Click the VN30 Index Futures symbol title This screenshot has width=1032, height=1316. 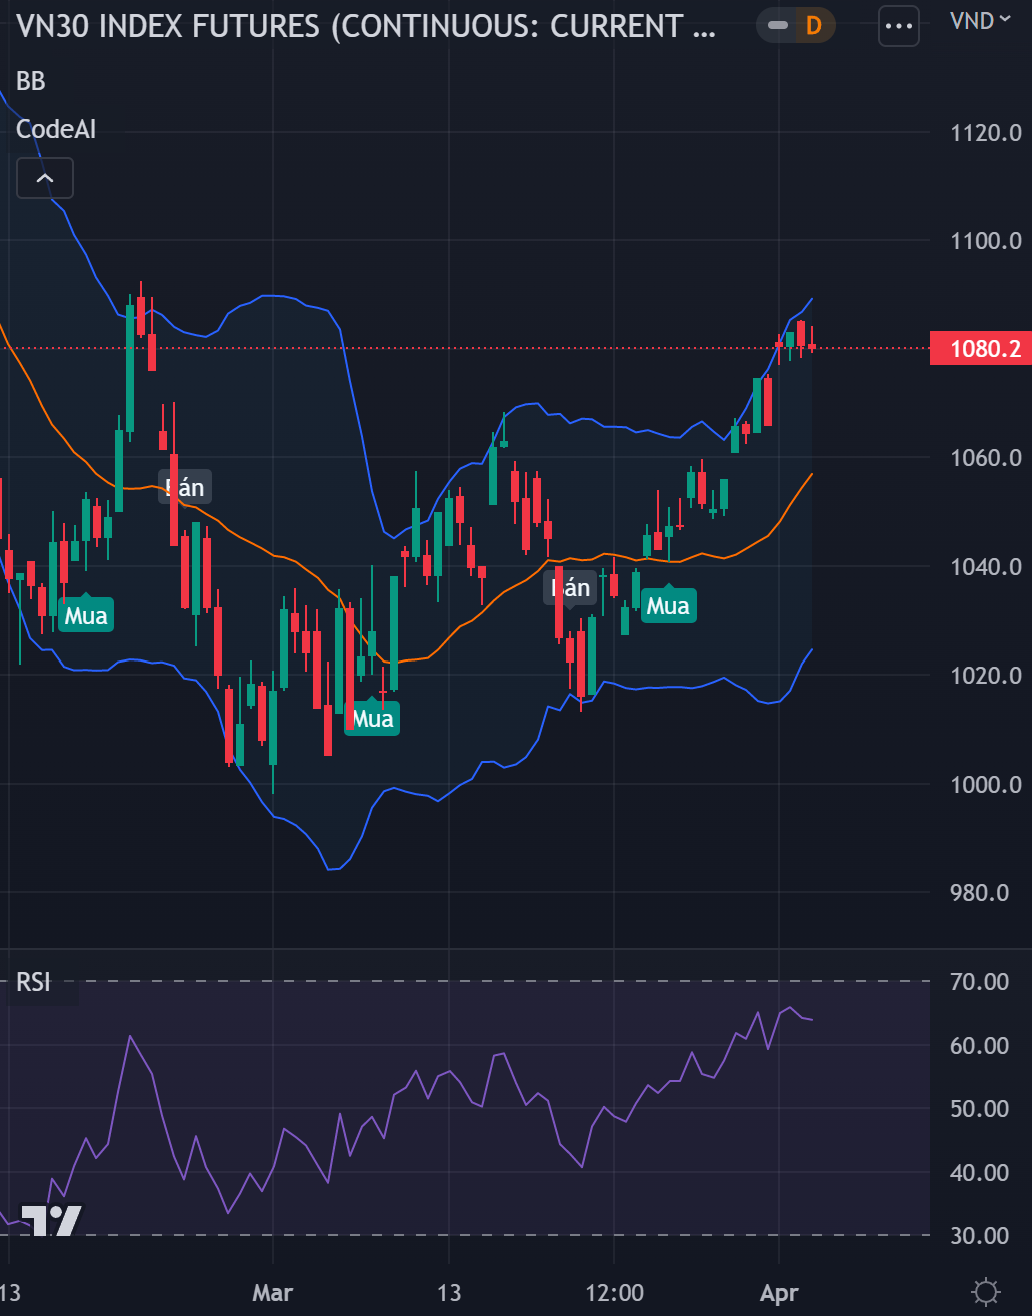click(366, 26)
